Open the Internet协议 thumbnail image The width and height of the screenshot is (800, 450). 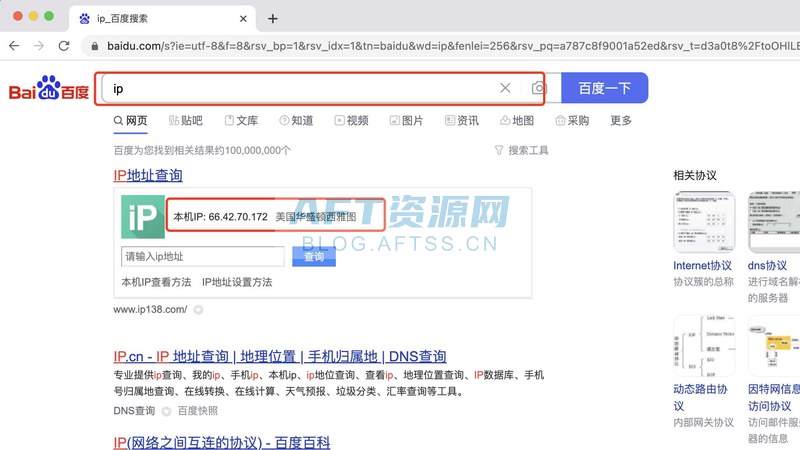pyautogui.click(x=702, y=221)
